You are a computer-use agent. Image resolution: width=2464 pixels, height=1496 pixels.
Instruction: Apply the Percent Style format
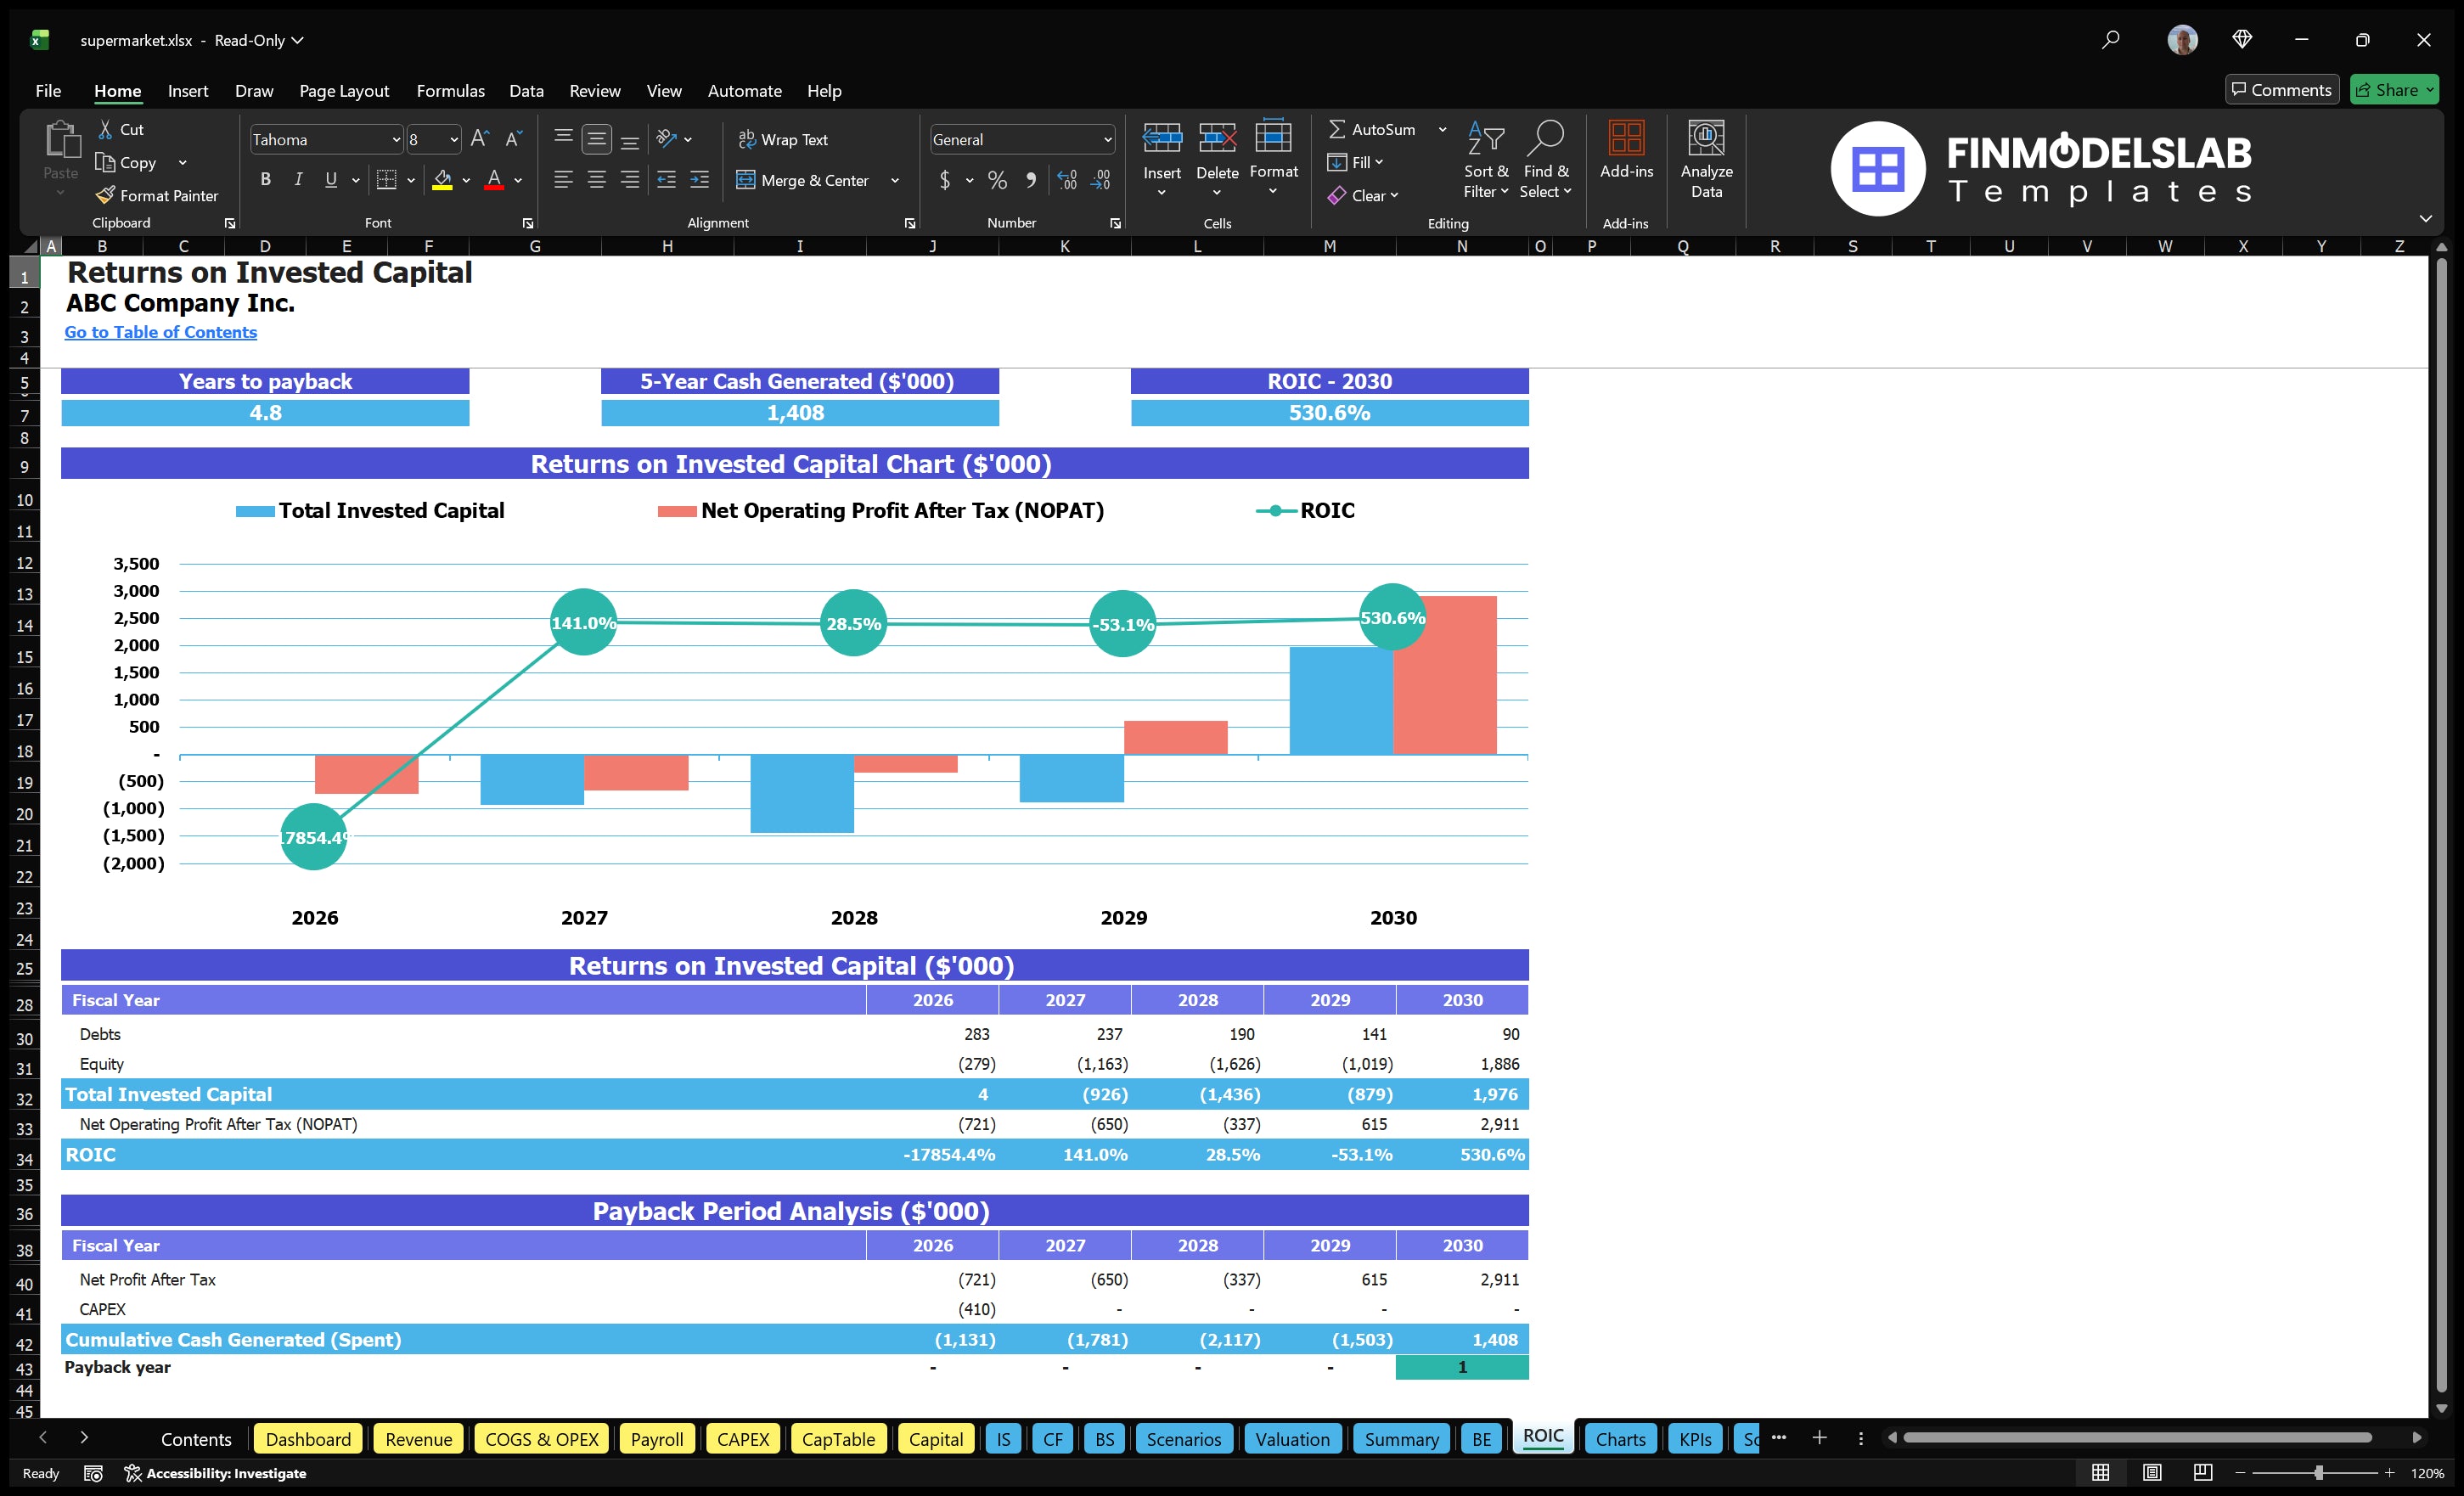tap(997, 180)
